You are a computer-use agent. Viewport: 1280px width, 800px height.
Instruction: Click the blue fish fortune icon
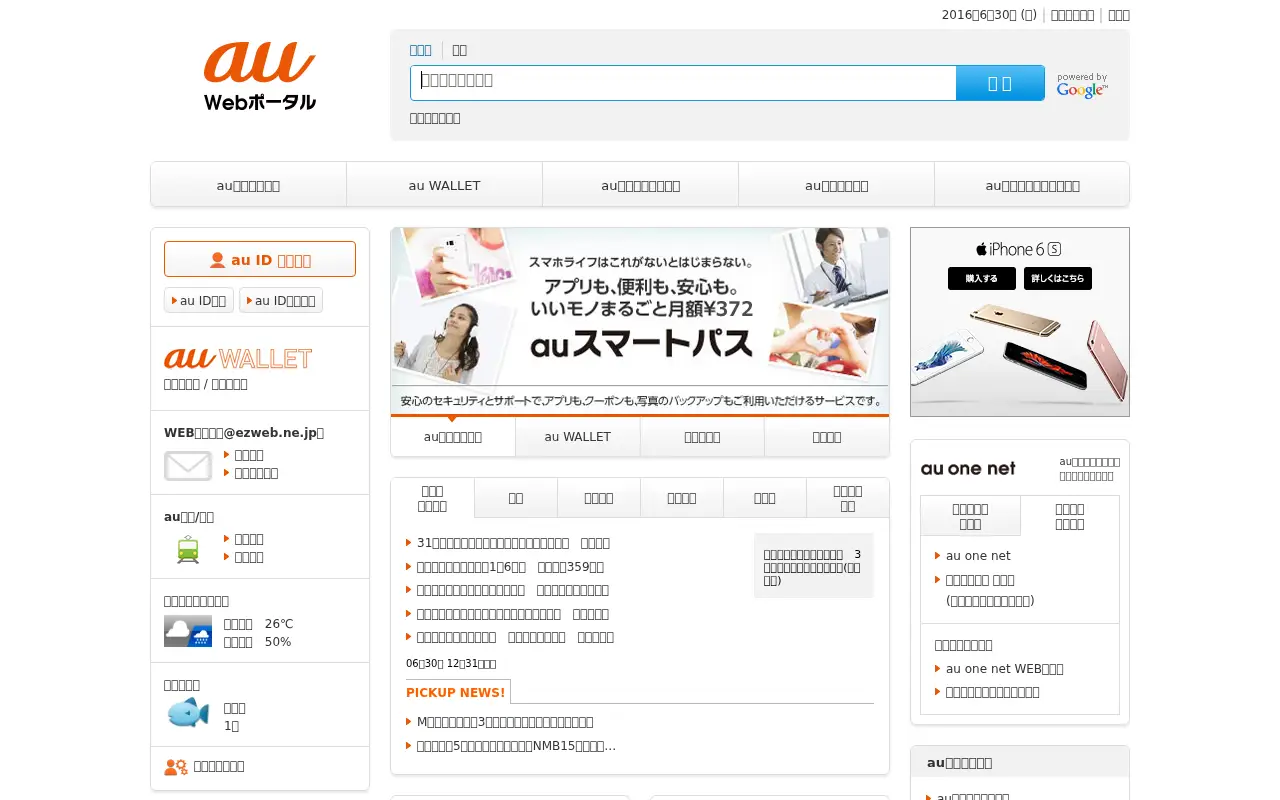pos(188,714)
